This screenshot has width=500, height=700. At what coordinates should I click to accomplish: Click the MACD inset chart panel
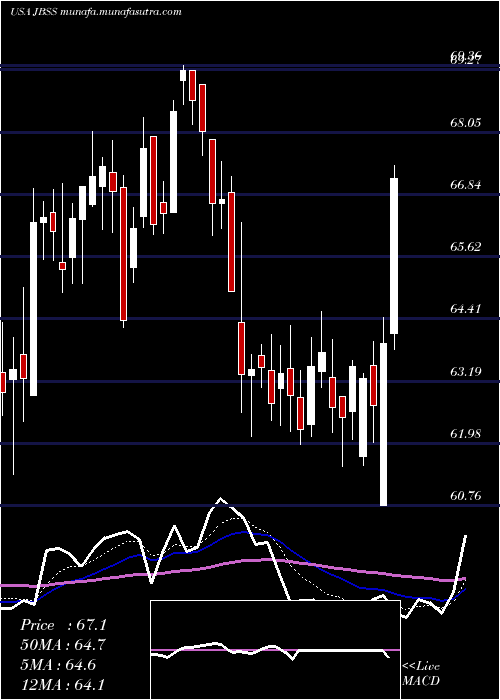pyautogui.click(x=275, y=650)
